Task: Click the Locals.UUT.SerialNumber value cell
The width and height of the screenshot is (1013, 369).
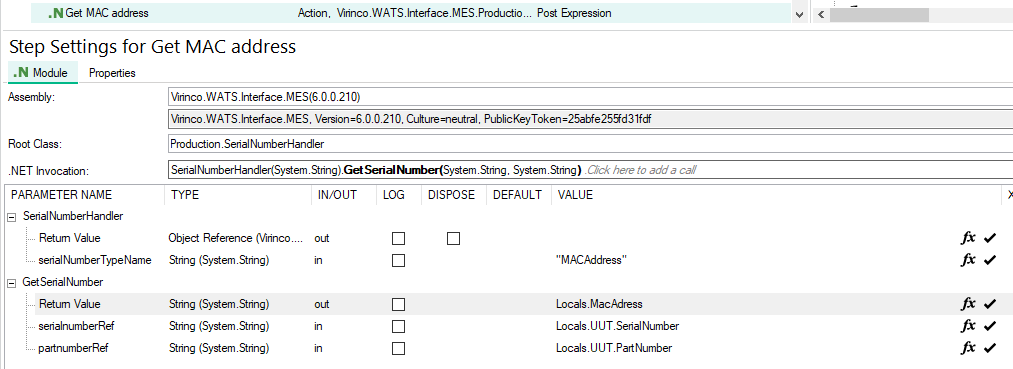Action: click(617, 326)
